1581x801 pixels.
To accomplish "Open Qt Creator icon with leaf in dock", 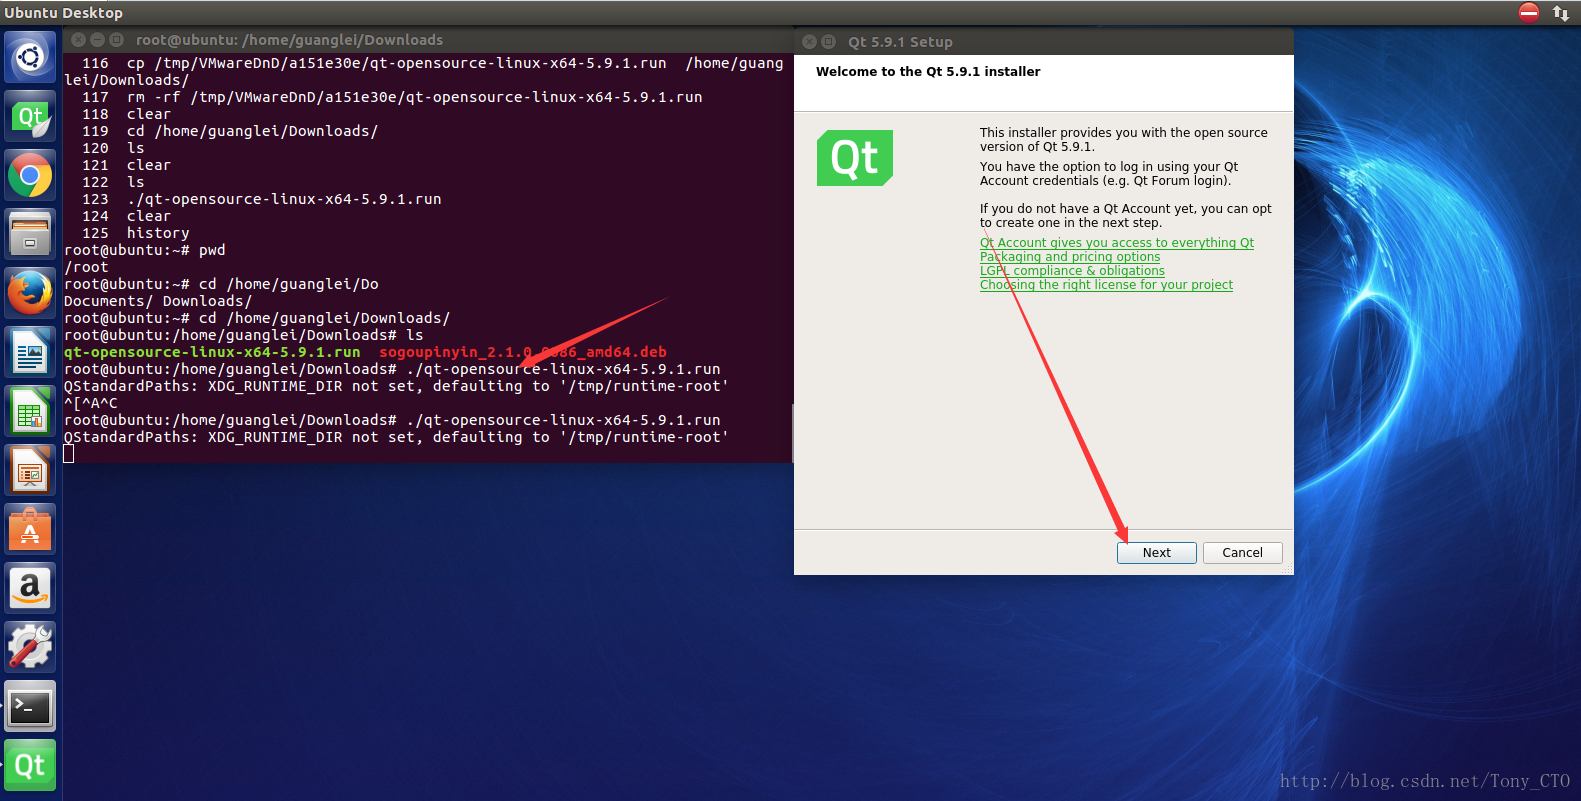I will click(30, 116).
